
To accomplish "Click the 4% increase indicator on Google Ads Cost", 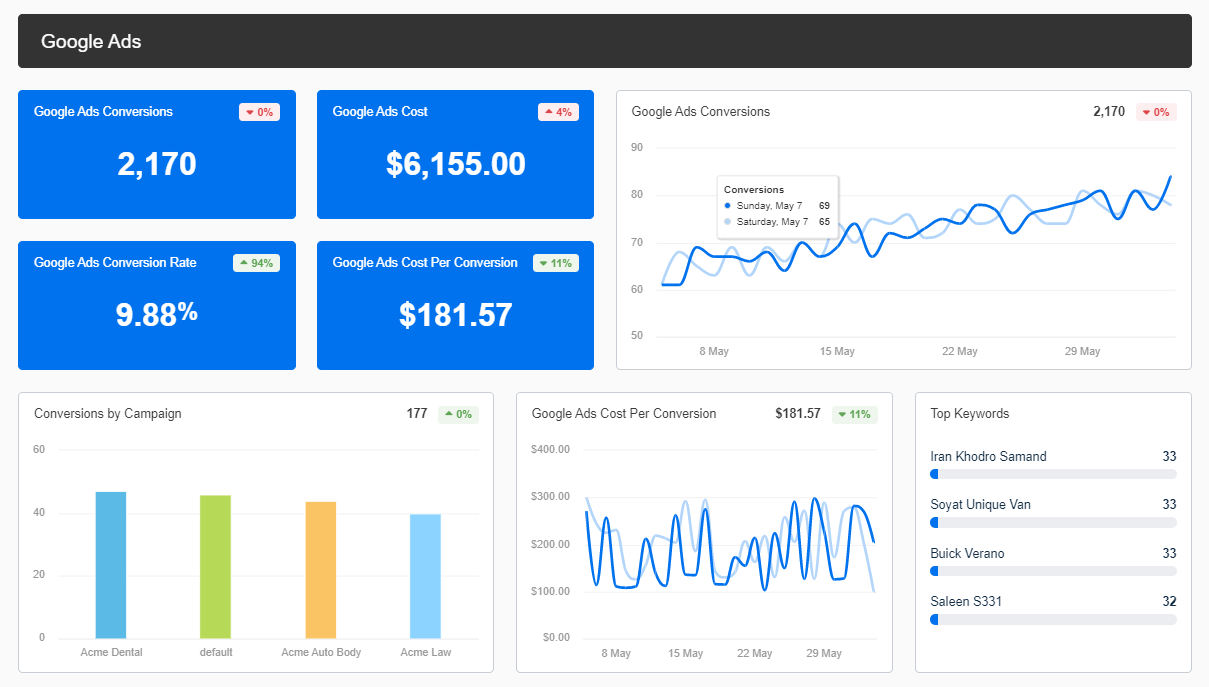I will (558, 112).
